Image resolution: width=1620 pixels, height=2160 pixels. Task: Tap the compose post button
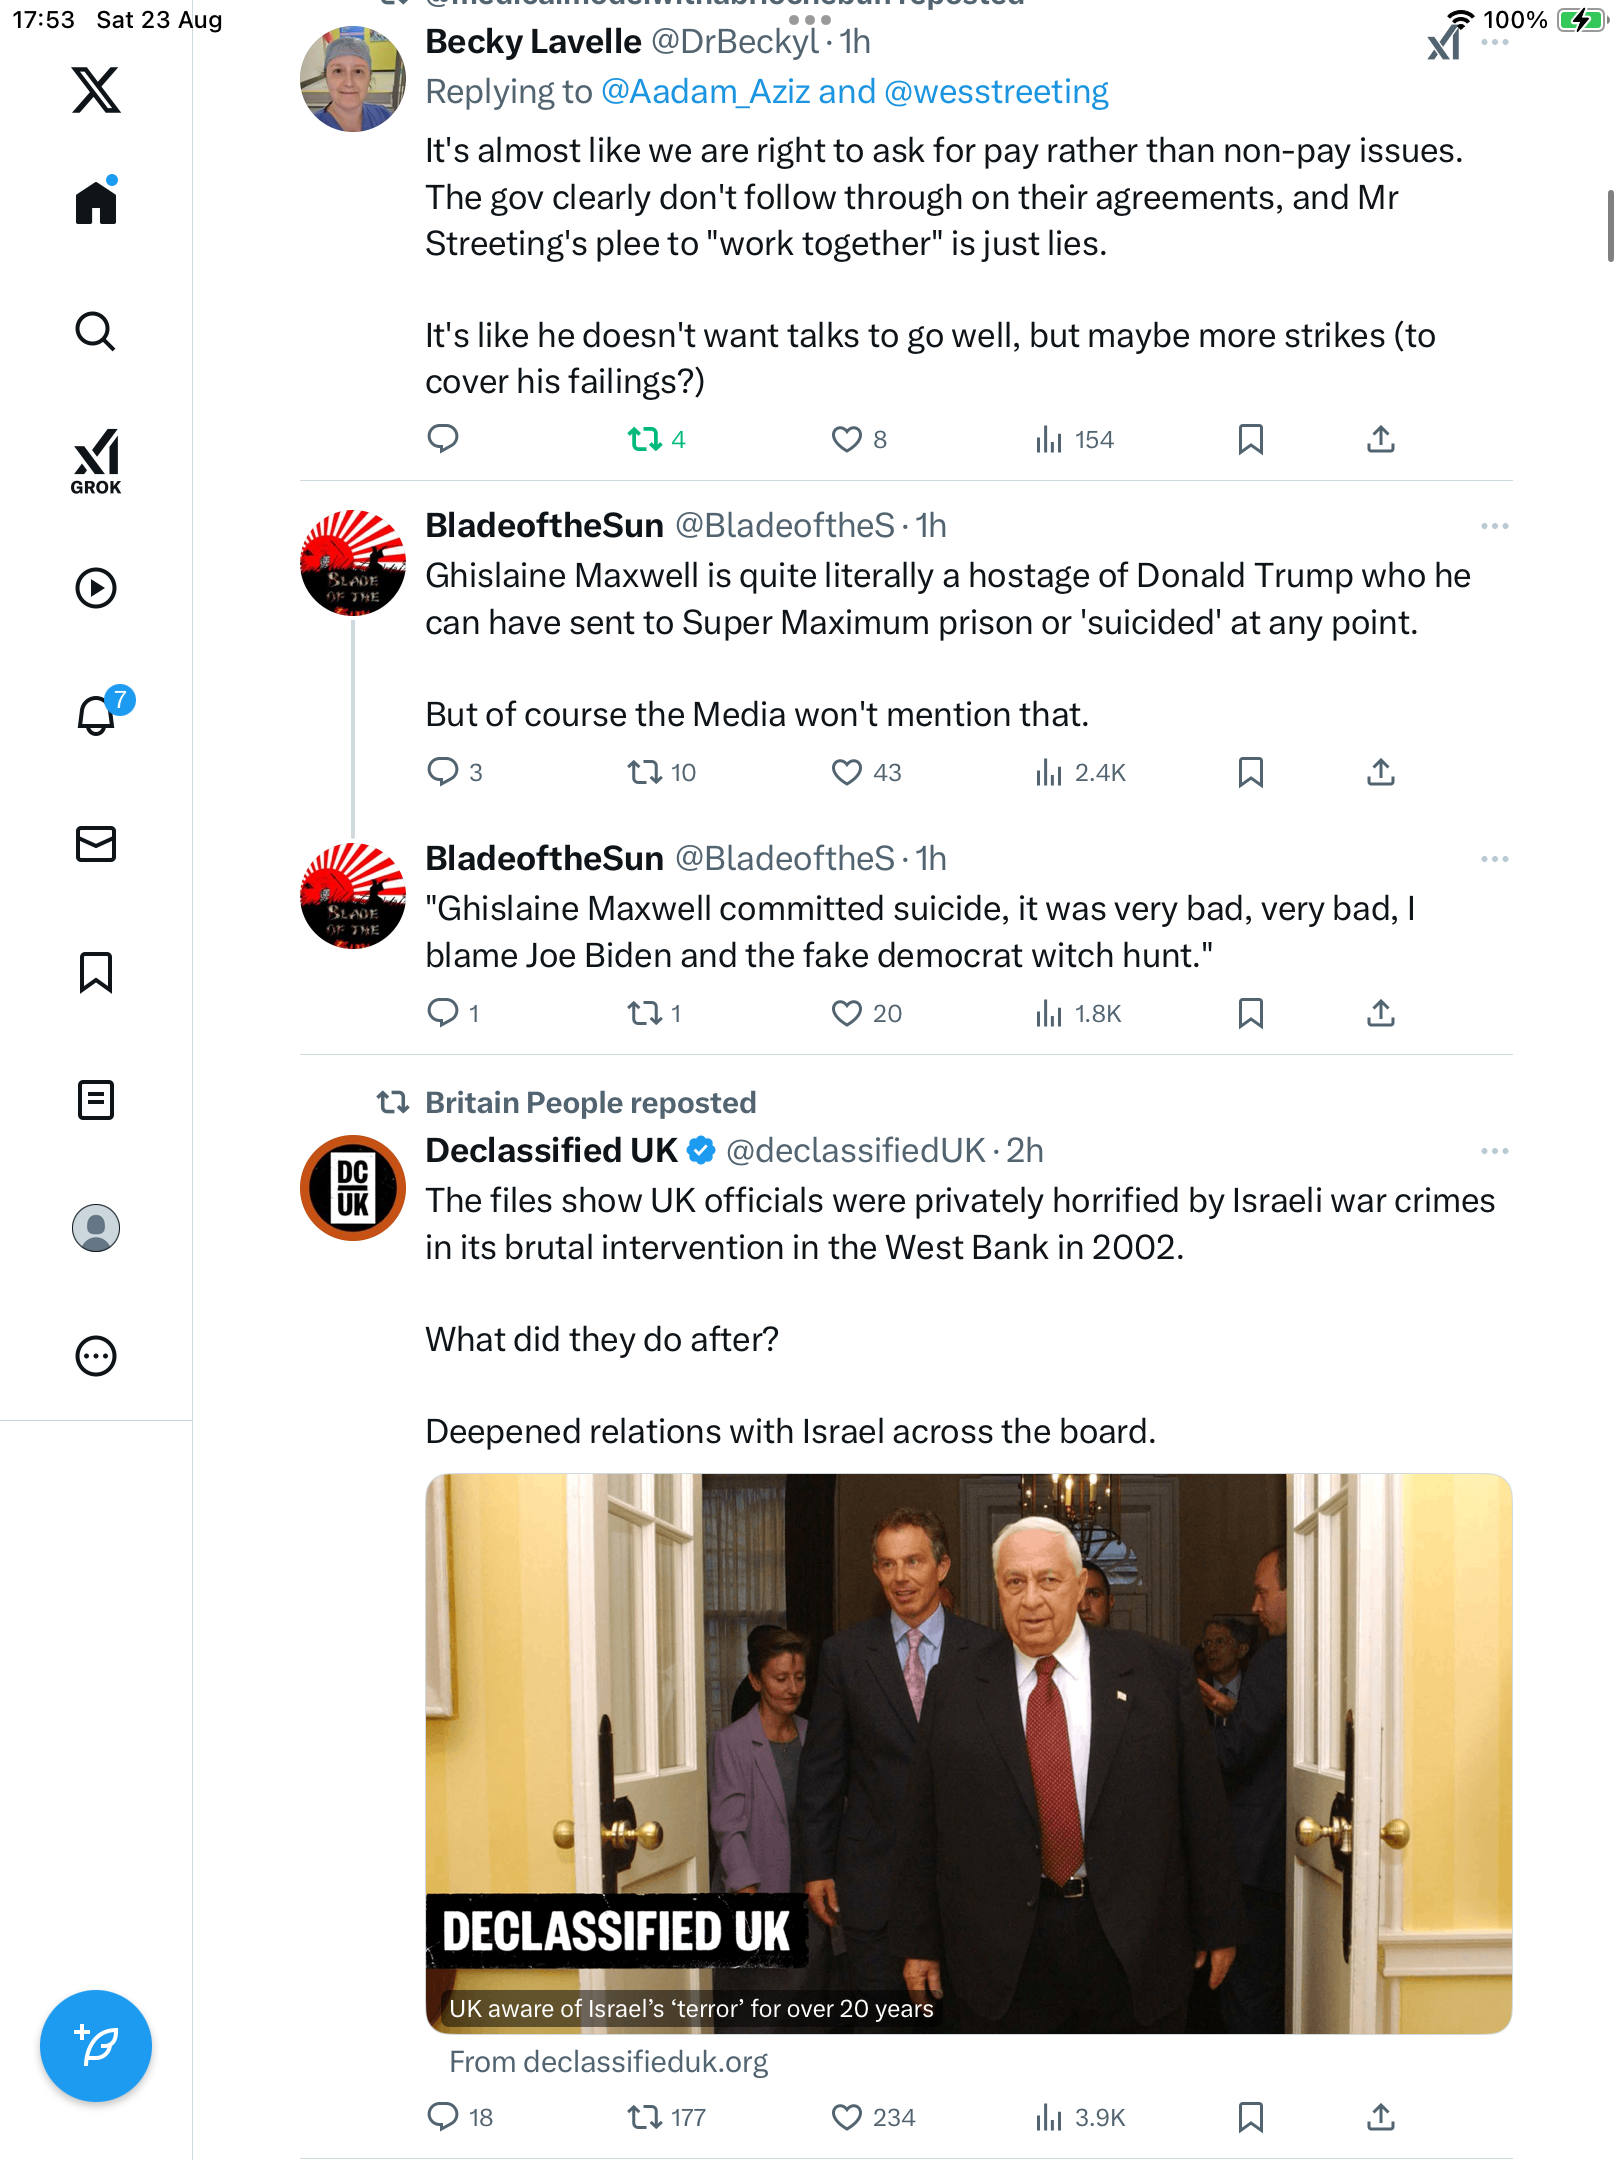[x=96, y=2045]
